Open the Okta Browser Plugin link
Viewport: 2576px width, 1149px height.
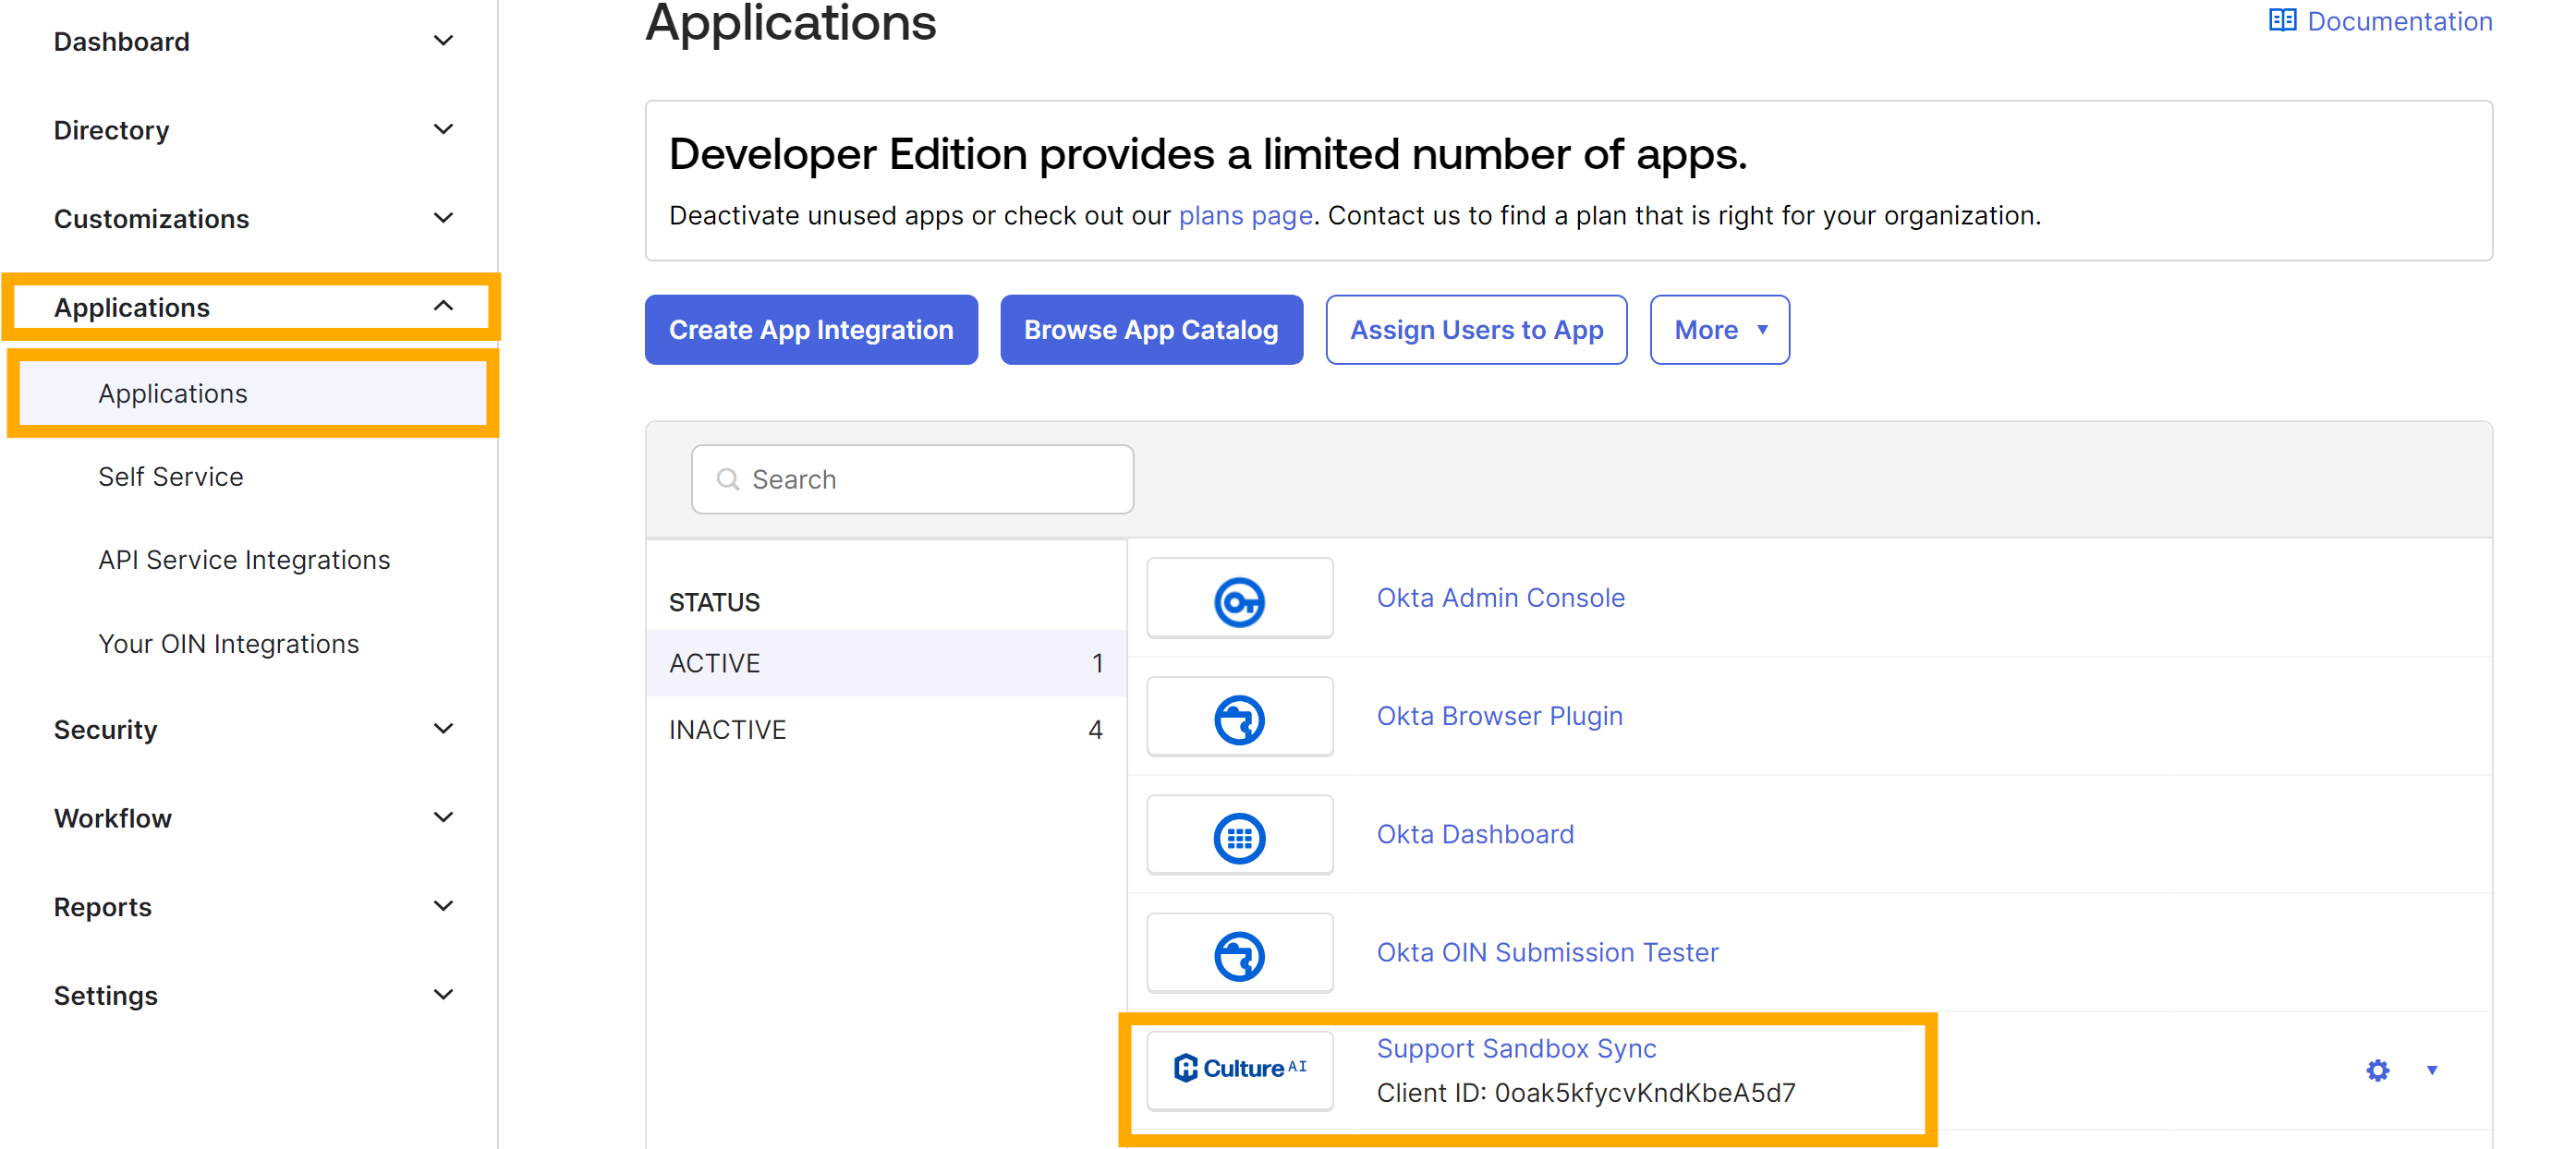tap(1499, 716)
